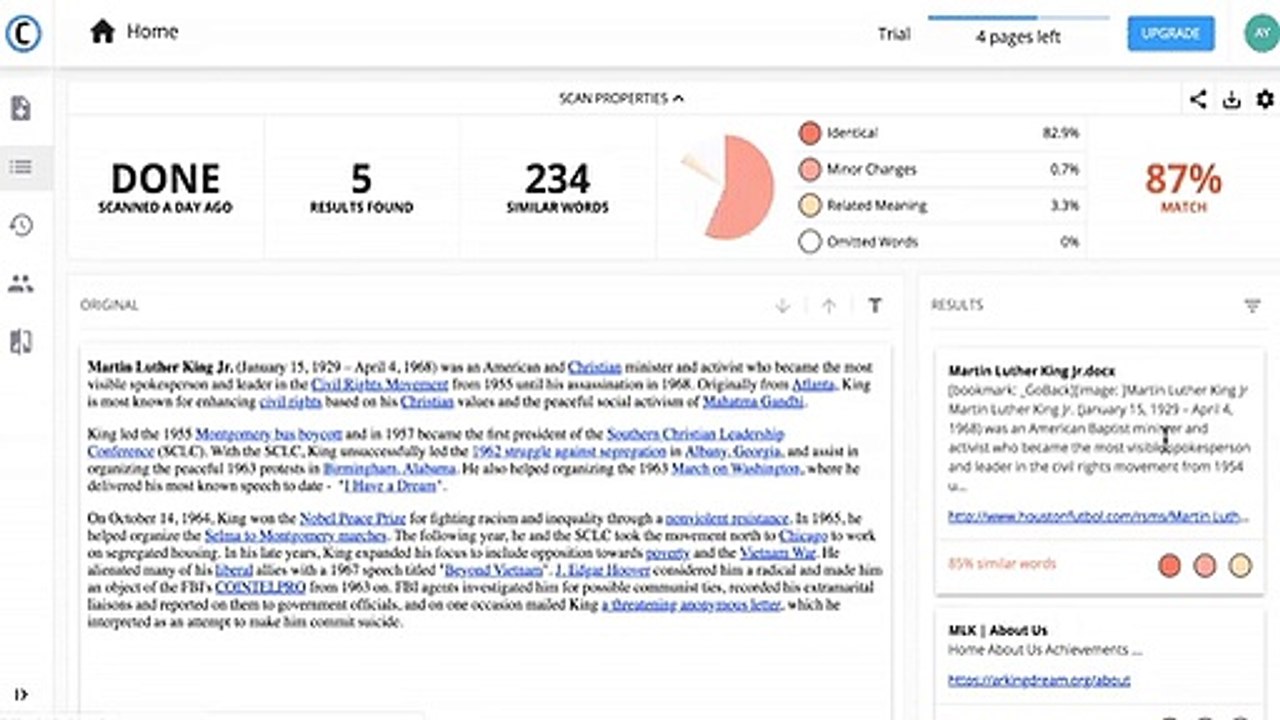This screenshot has width=1280, height=720.
Task: Open the scan history clock icon
Action: (x=21, y=225)
